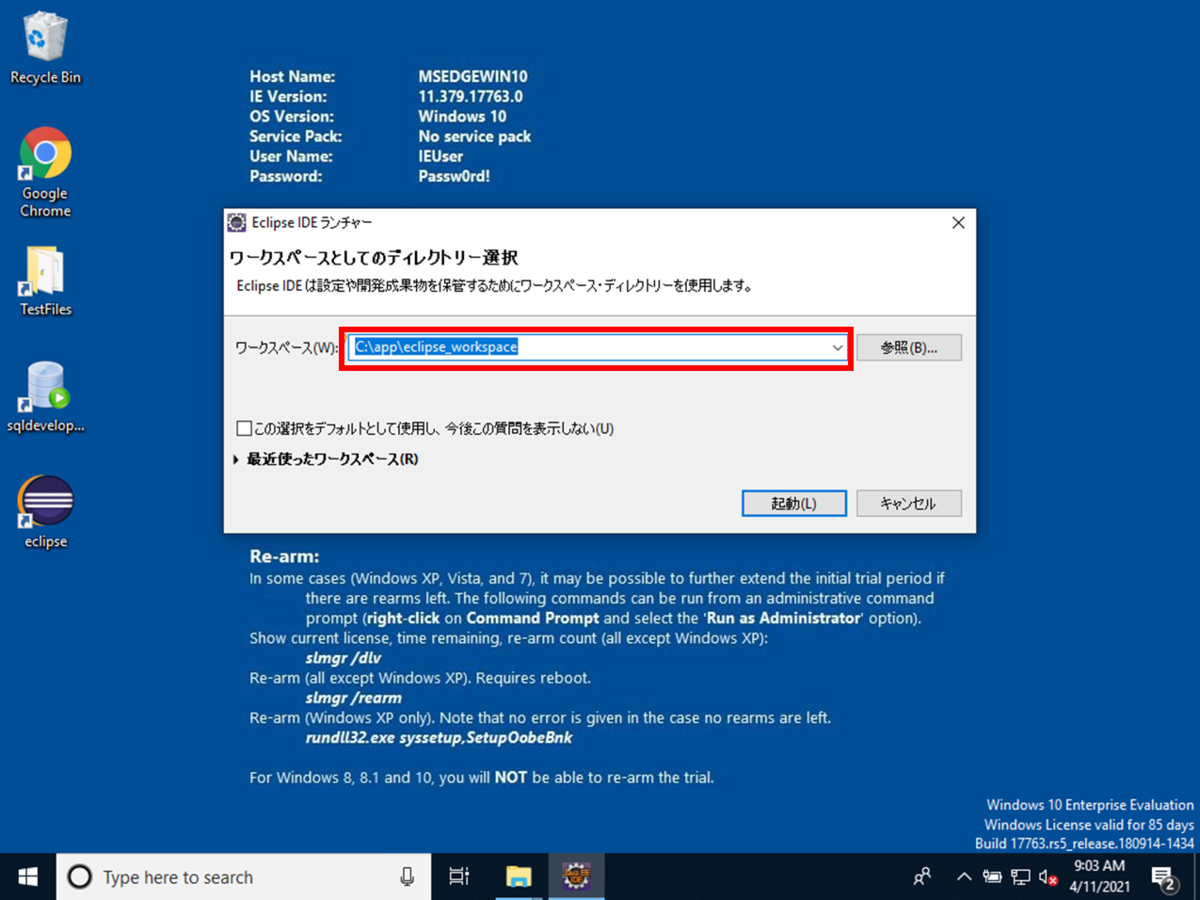
Task: Click the Cortana search circle icon
Action: [79, 877]
